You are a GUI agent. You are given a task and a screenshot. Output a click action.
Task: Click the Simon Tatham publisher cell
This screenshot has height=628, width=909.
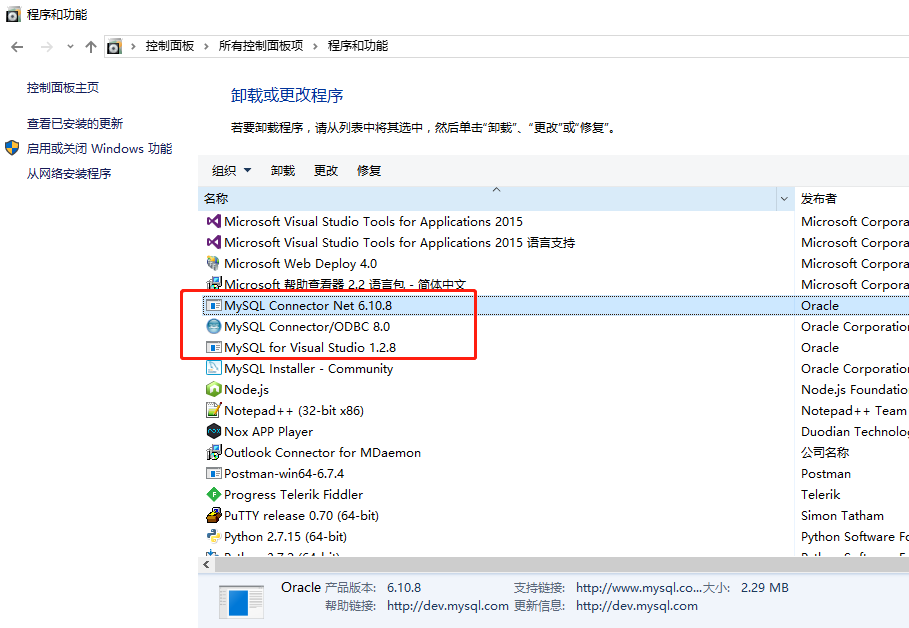[842, 516]
